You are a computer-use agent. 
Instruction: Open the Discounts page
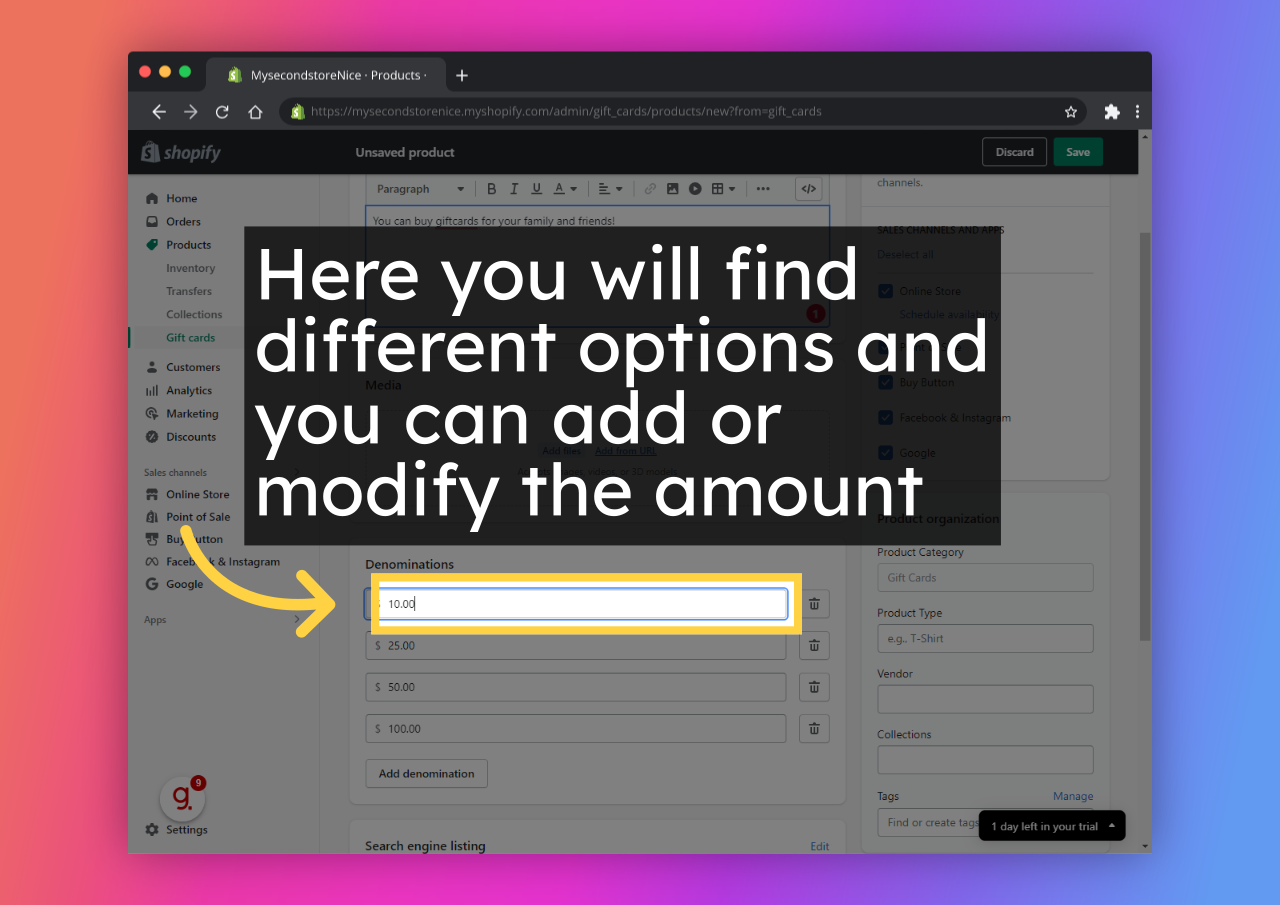(181, 436)
